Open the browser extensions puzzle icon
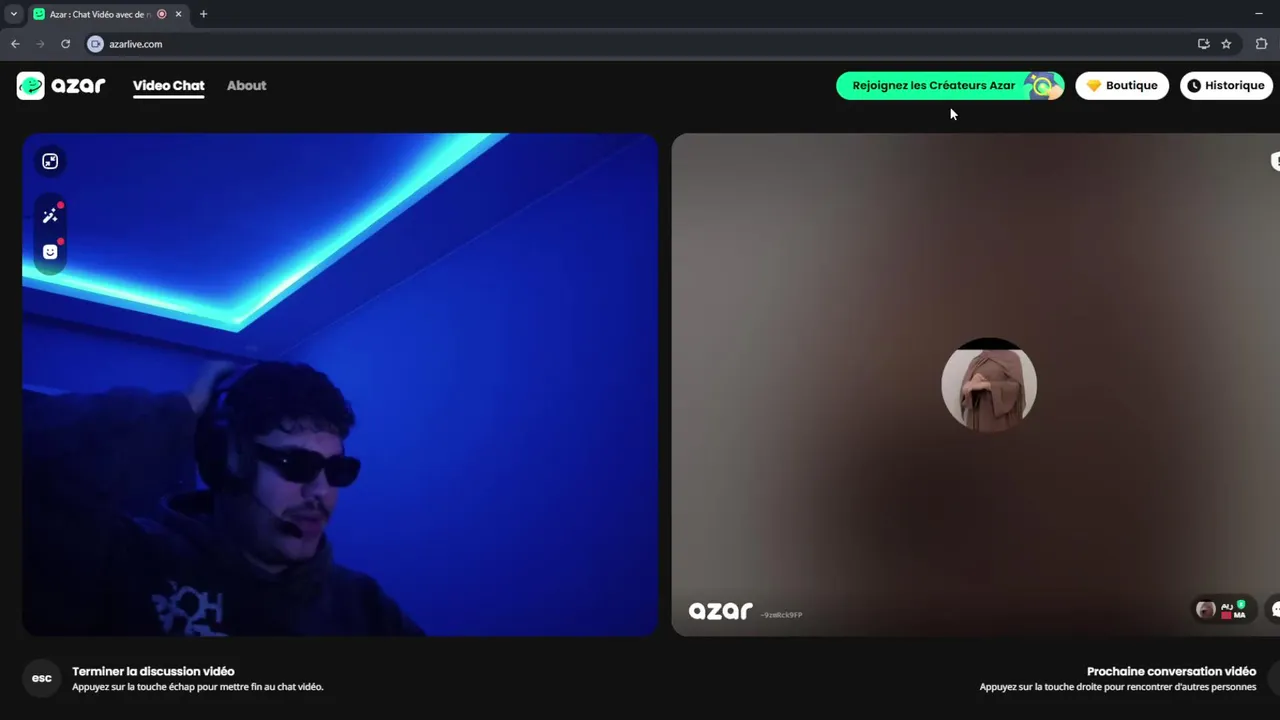Image resolution: width=1280 pixels, height=720 pixels. pos(1261,44)
